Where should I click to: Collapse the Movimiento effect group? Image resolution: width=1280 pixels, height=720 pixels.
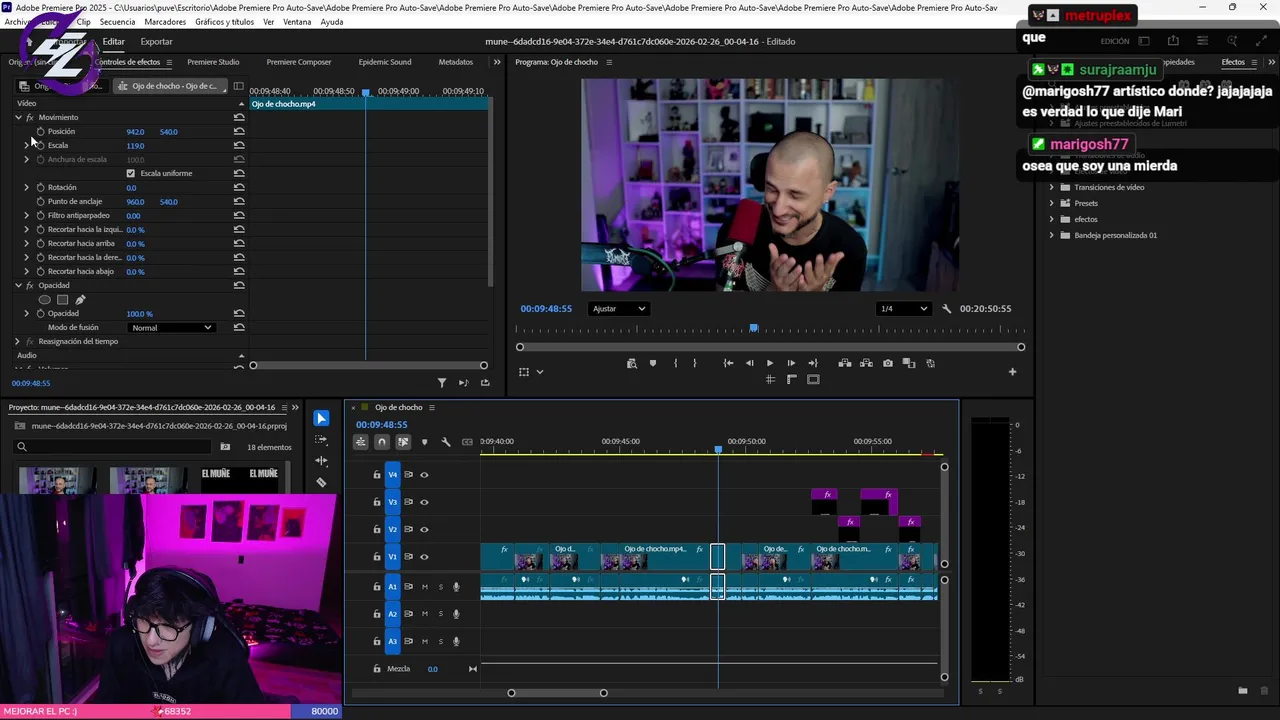18,117
